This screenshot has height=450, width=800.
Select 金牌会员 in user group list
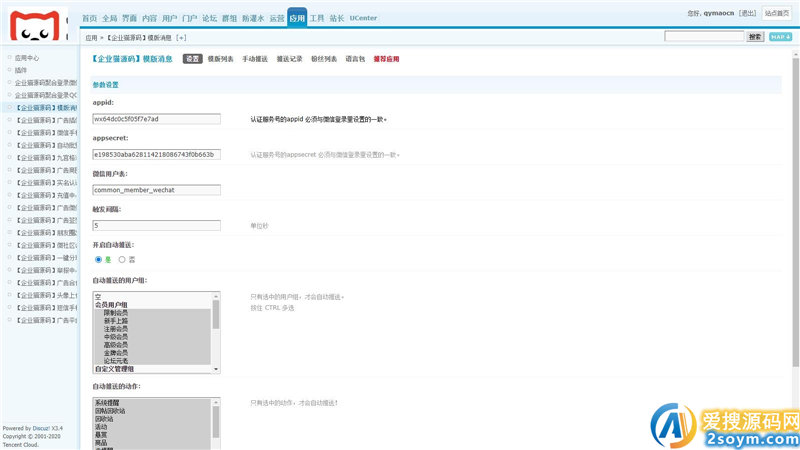152,353
